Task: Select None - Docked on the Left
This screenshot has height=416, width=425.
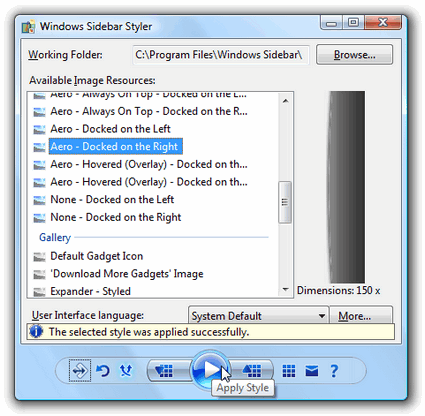Action: 112,200
